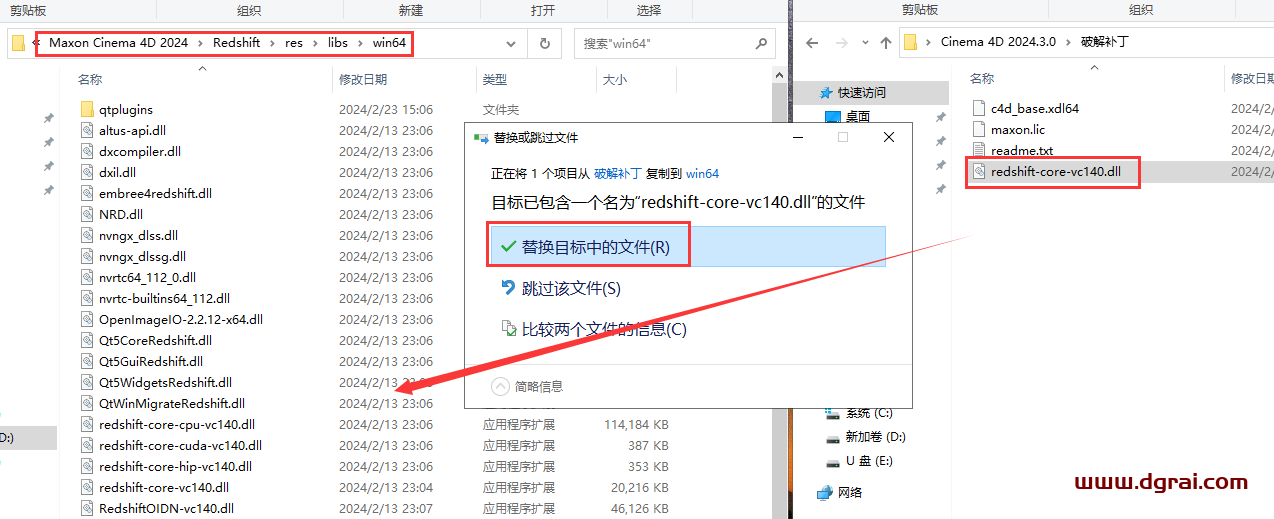The width and height of the screenshot is (1274, 519).
Task: Click the embree4redshift.dll file icon
Action: [86, 193]
